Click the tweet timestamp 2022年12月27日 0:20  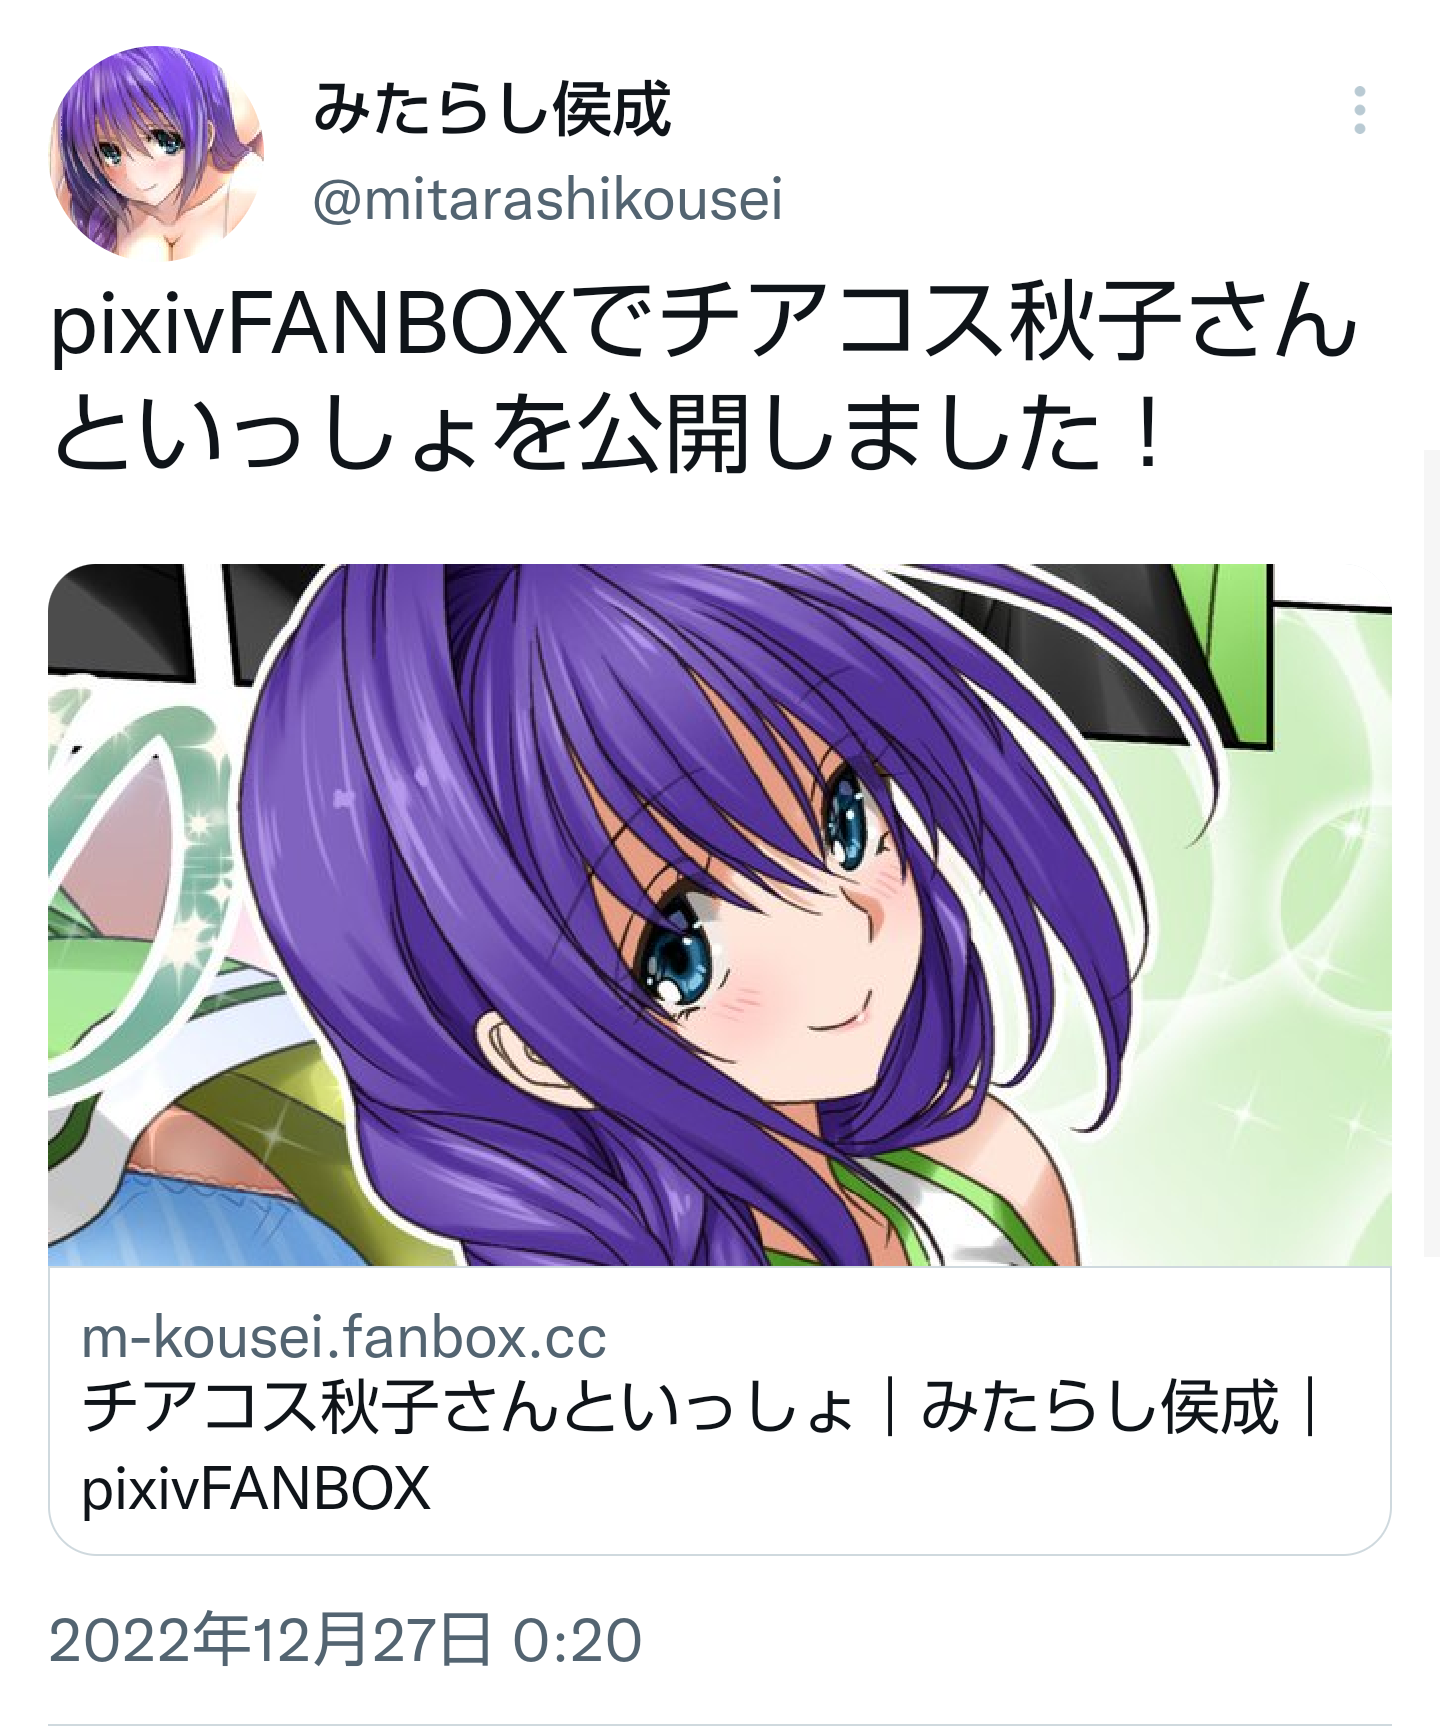345,1640
